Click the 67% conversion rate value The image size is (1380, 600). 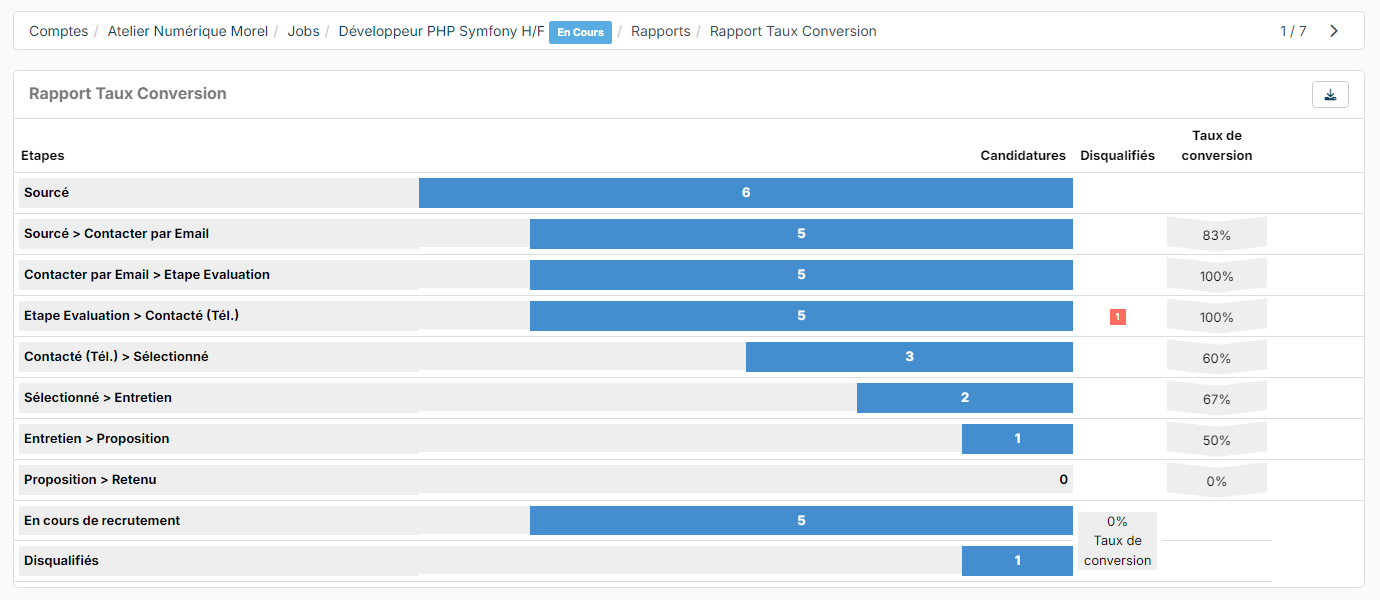pyautogui.click(x=1216, y=399)
